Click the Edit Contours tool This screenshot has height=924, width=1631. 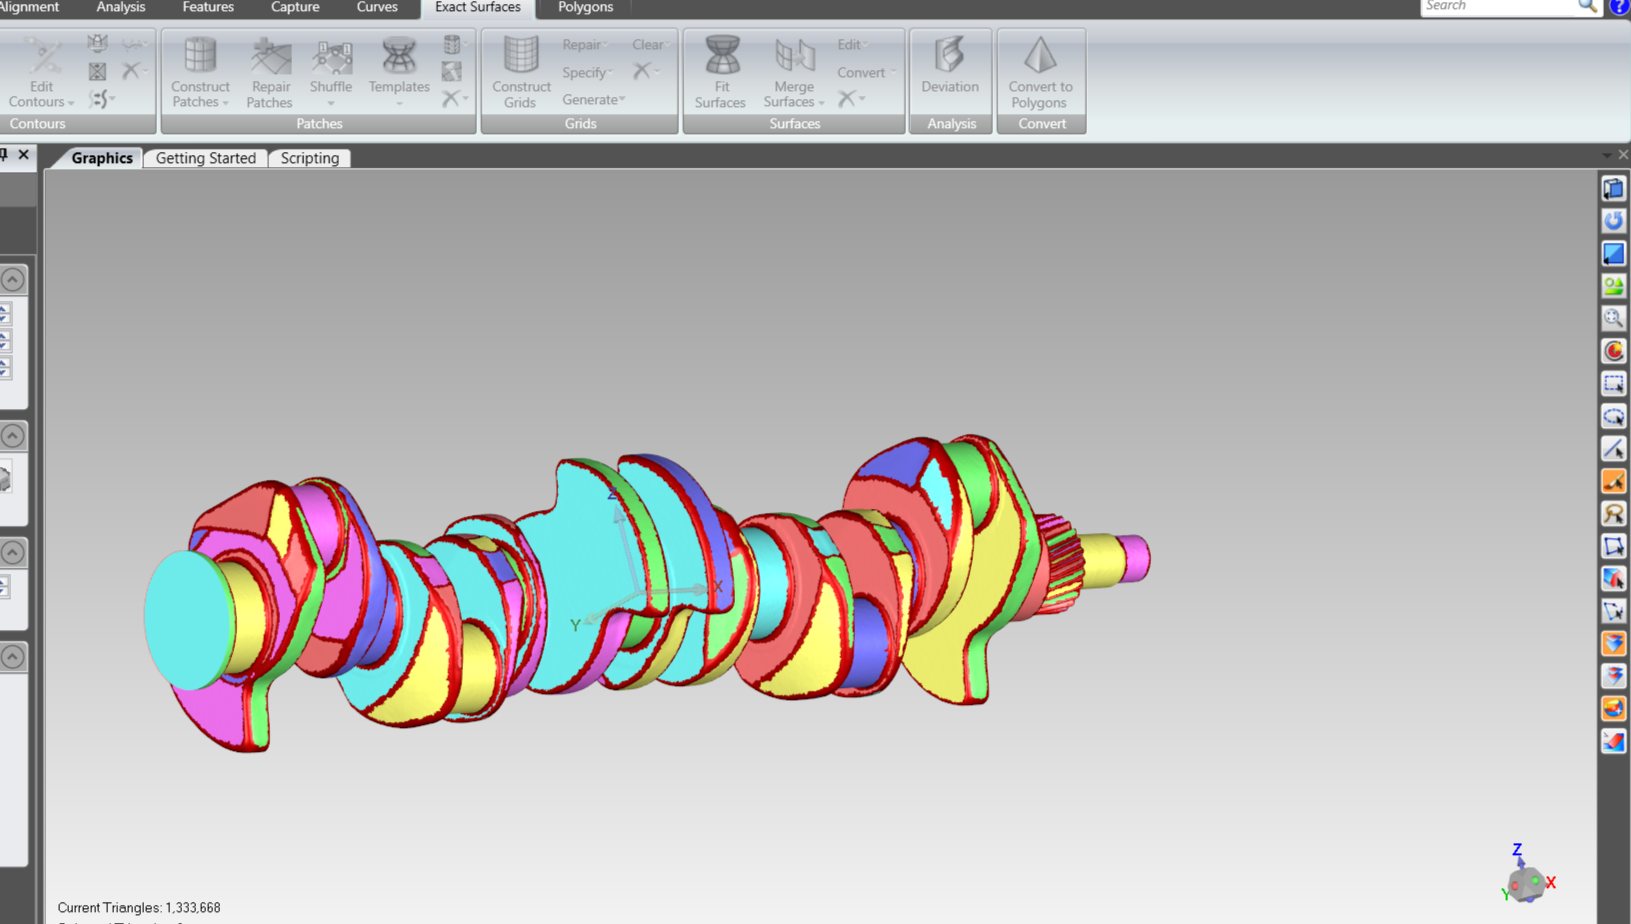coord(41,73)
